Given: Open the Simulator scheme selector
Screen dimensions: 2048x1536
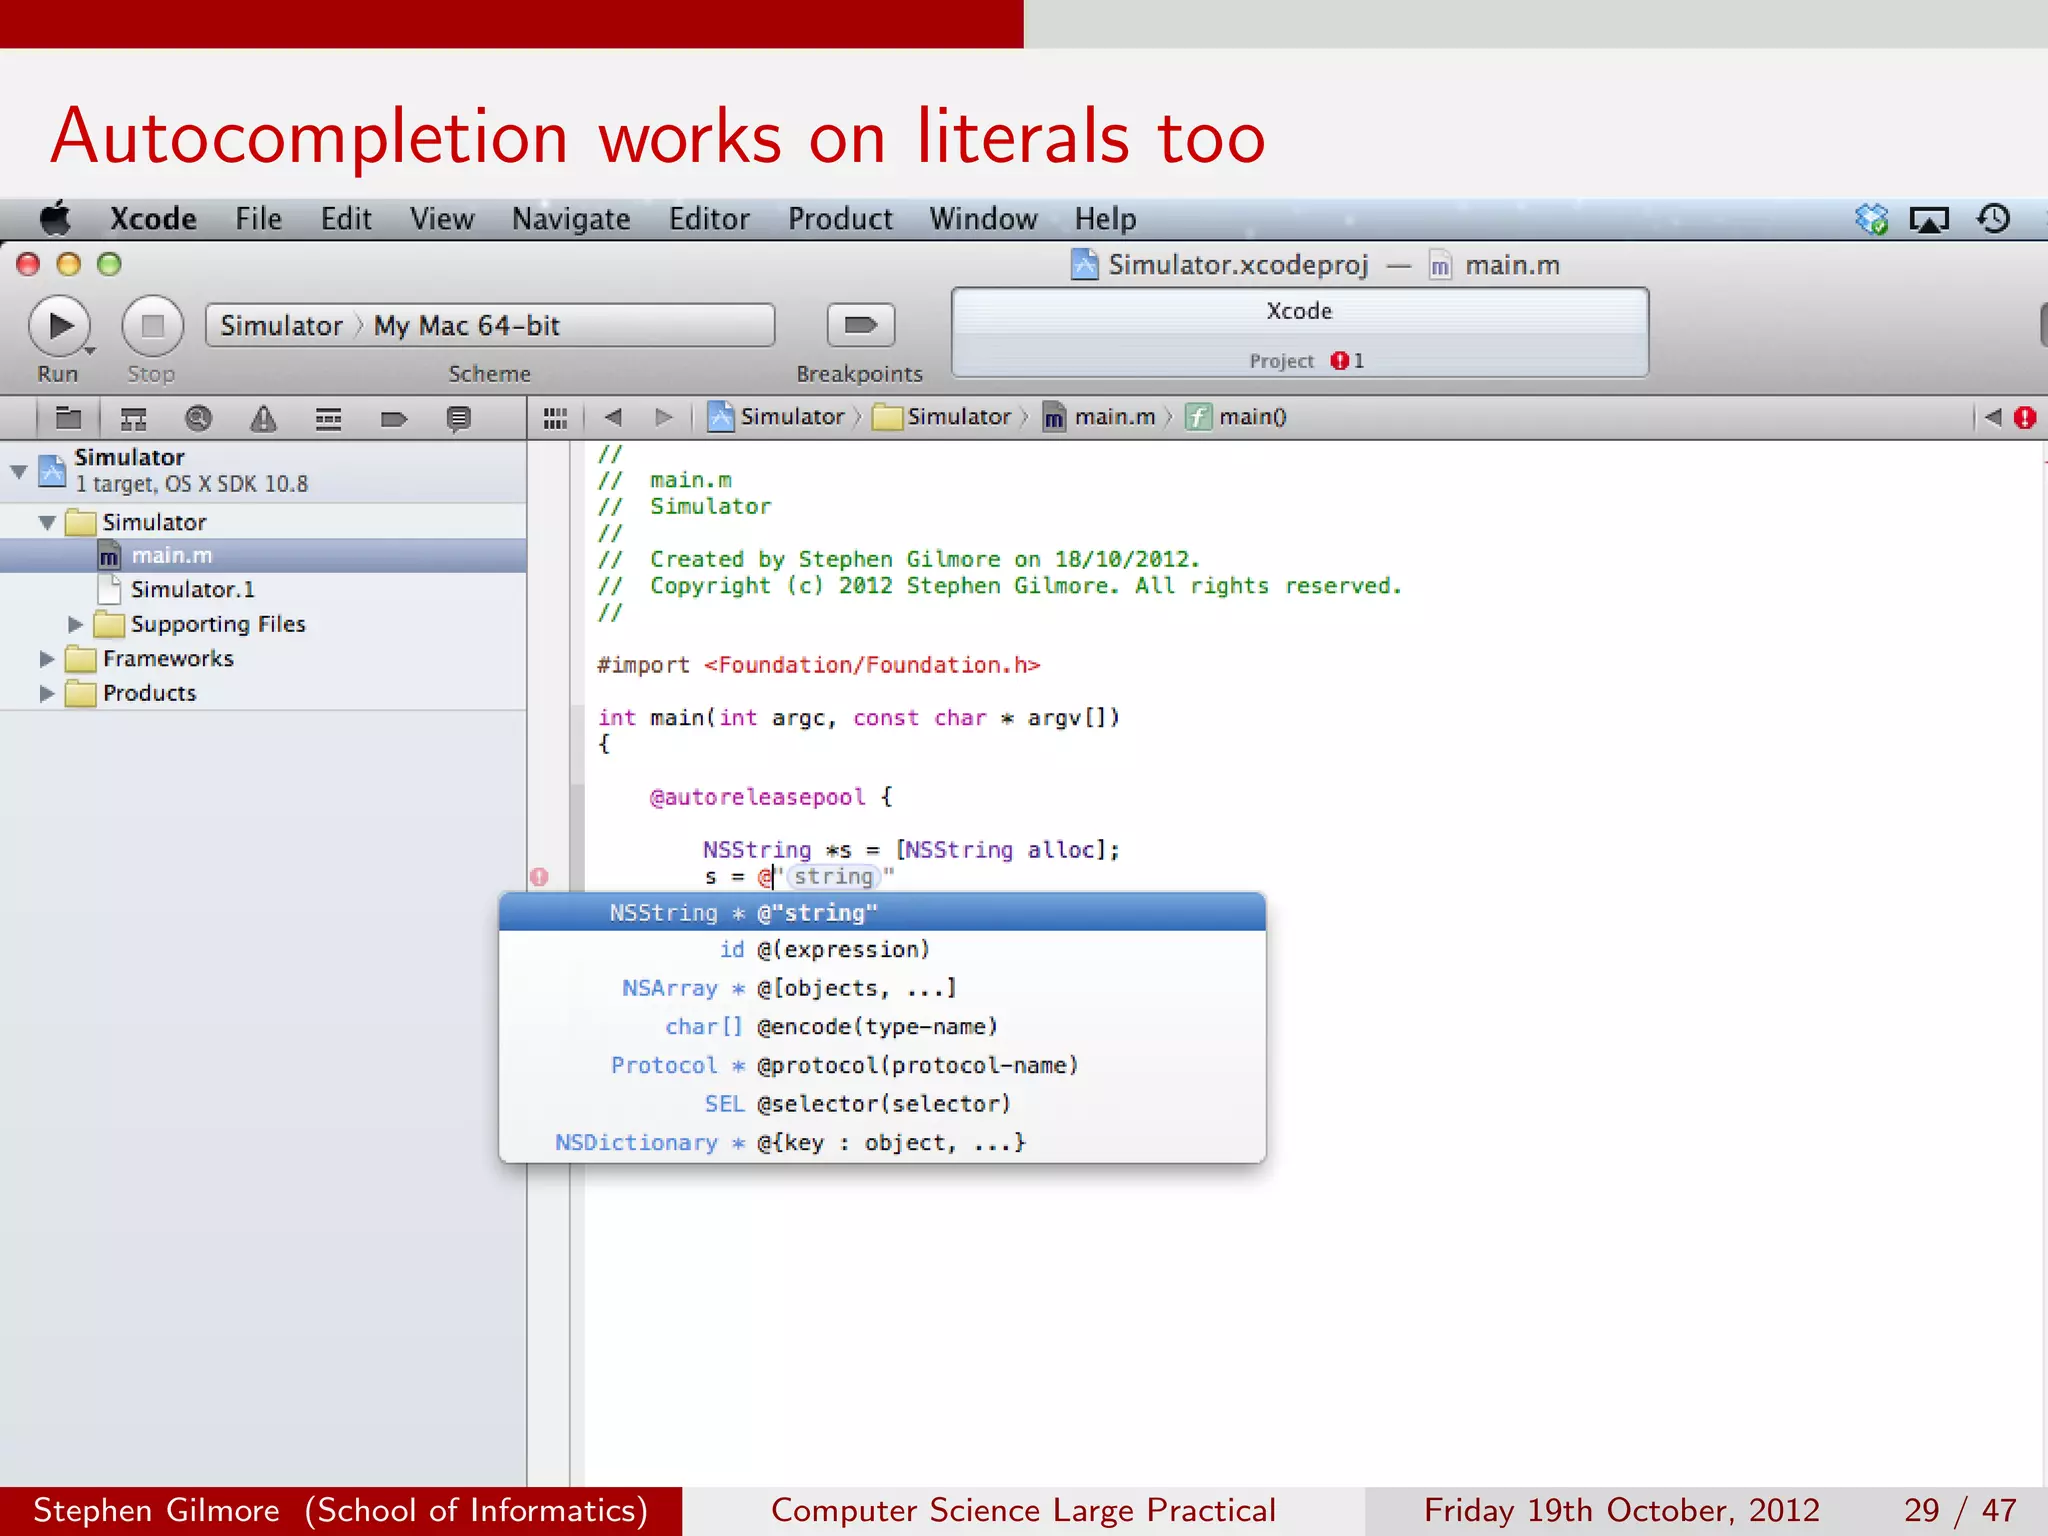Looking at the screenshot, I should pos(281,326).
